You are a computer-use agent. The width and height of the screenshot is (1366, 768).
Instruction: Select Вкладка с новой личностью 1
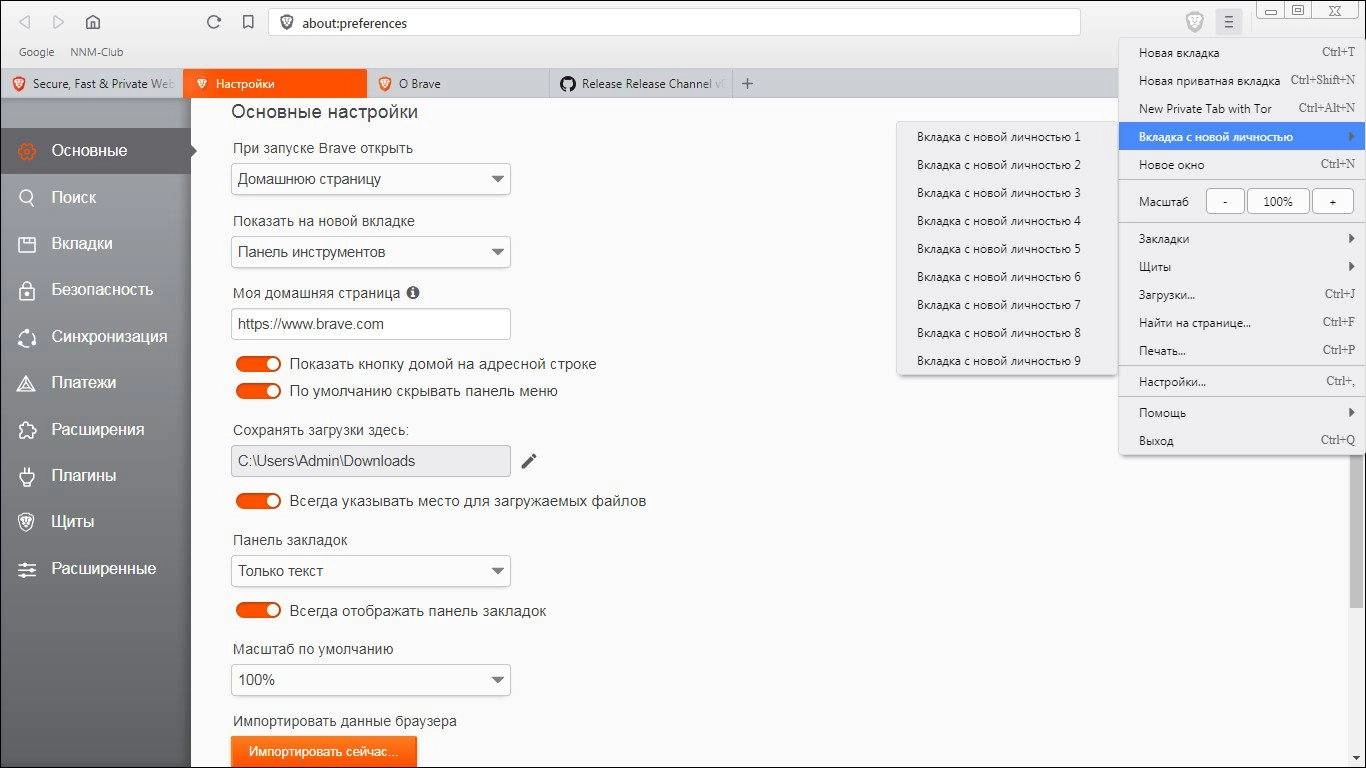pyautogui.click(x=1007, y=137)
